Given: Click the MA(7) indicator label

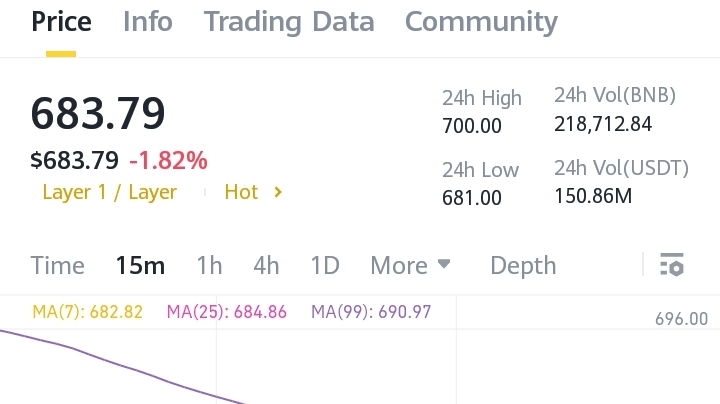Looking at the screenshot, I should pos(88,312).
